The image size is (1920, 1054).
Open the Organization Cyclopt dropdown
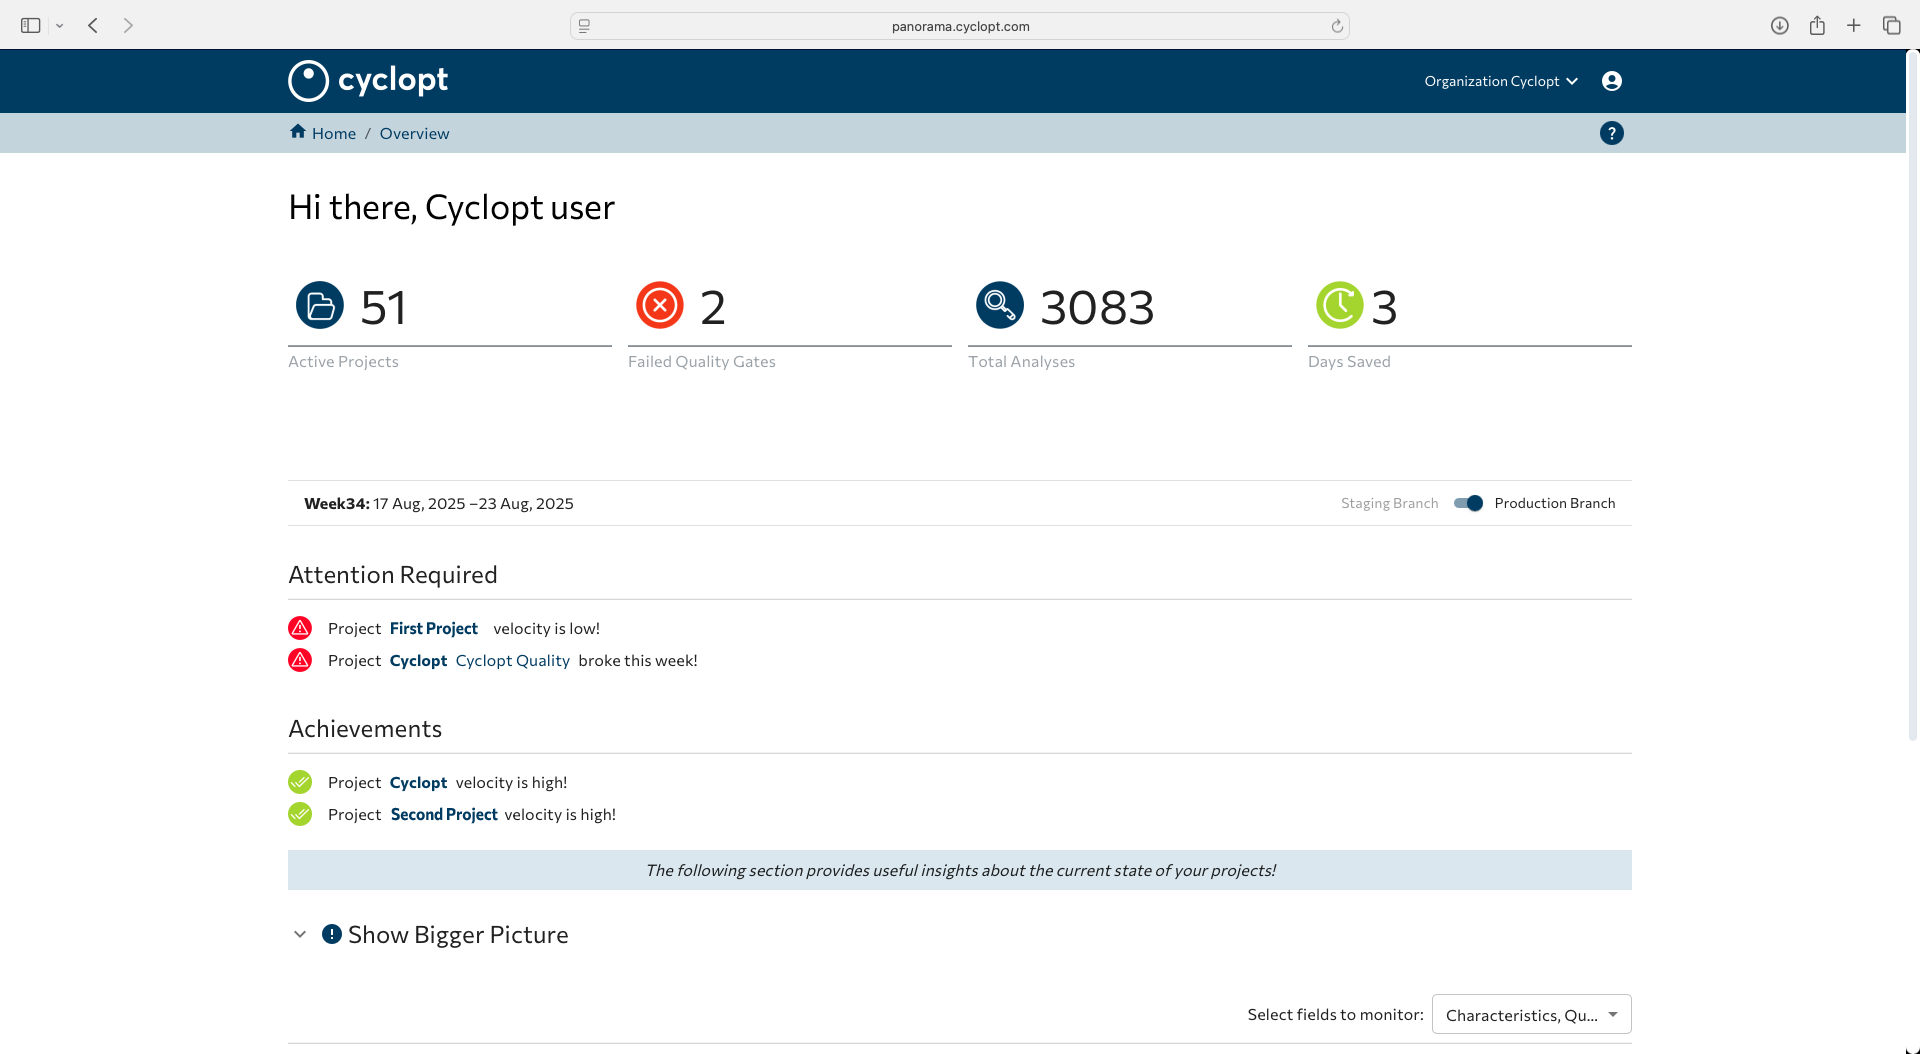click(1501, 81)
